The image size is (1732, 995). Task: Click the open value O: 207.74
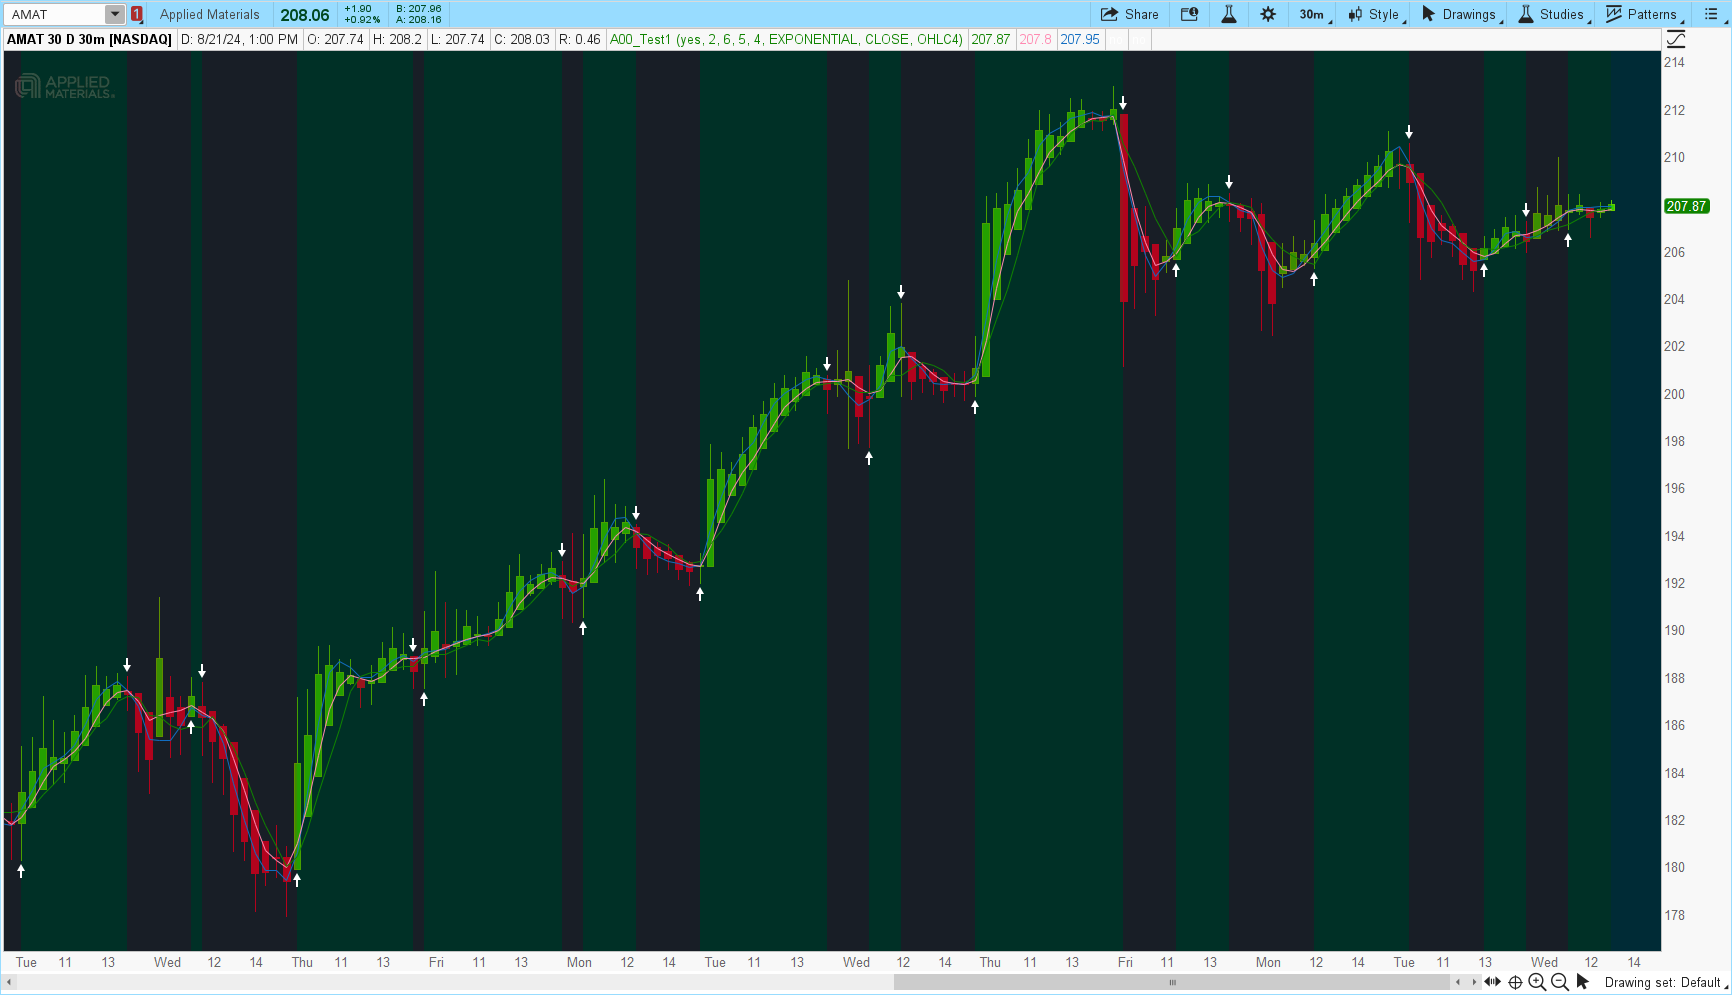(335, 39)
